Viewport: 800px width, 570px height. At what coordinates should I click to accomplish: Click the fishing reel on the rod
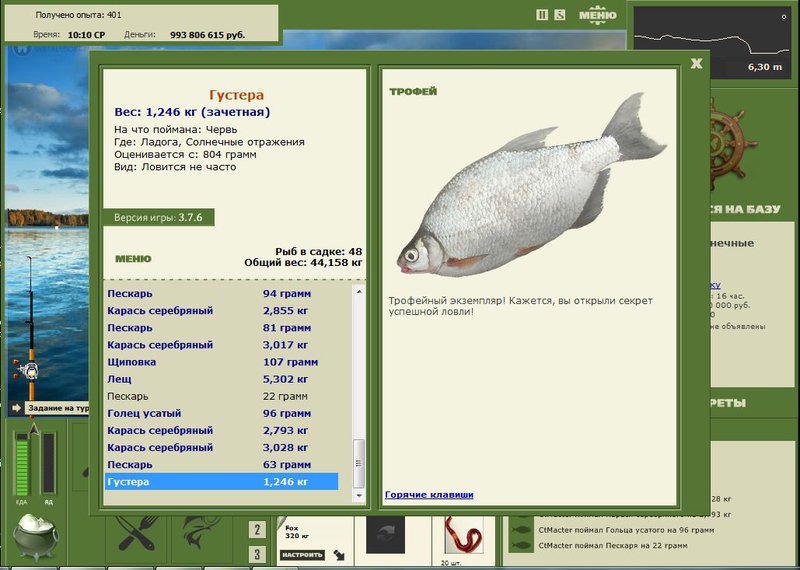28,369
